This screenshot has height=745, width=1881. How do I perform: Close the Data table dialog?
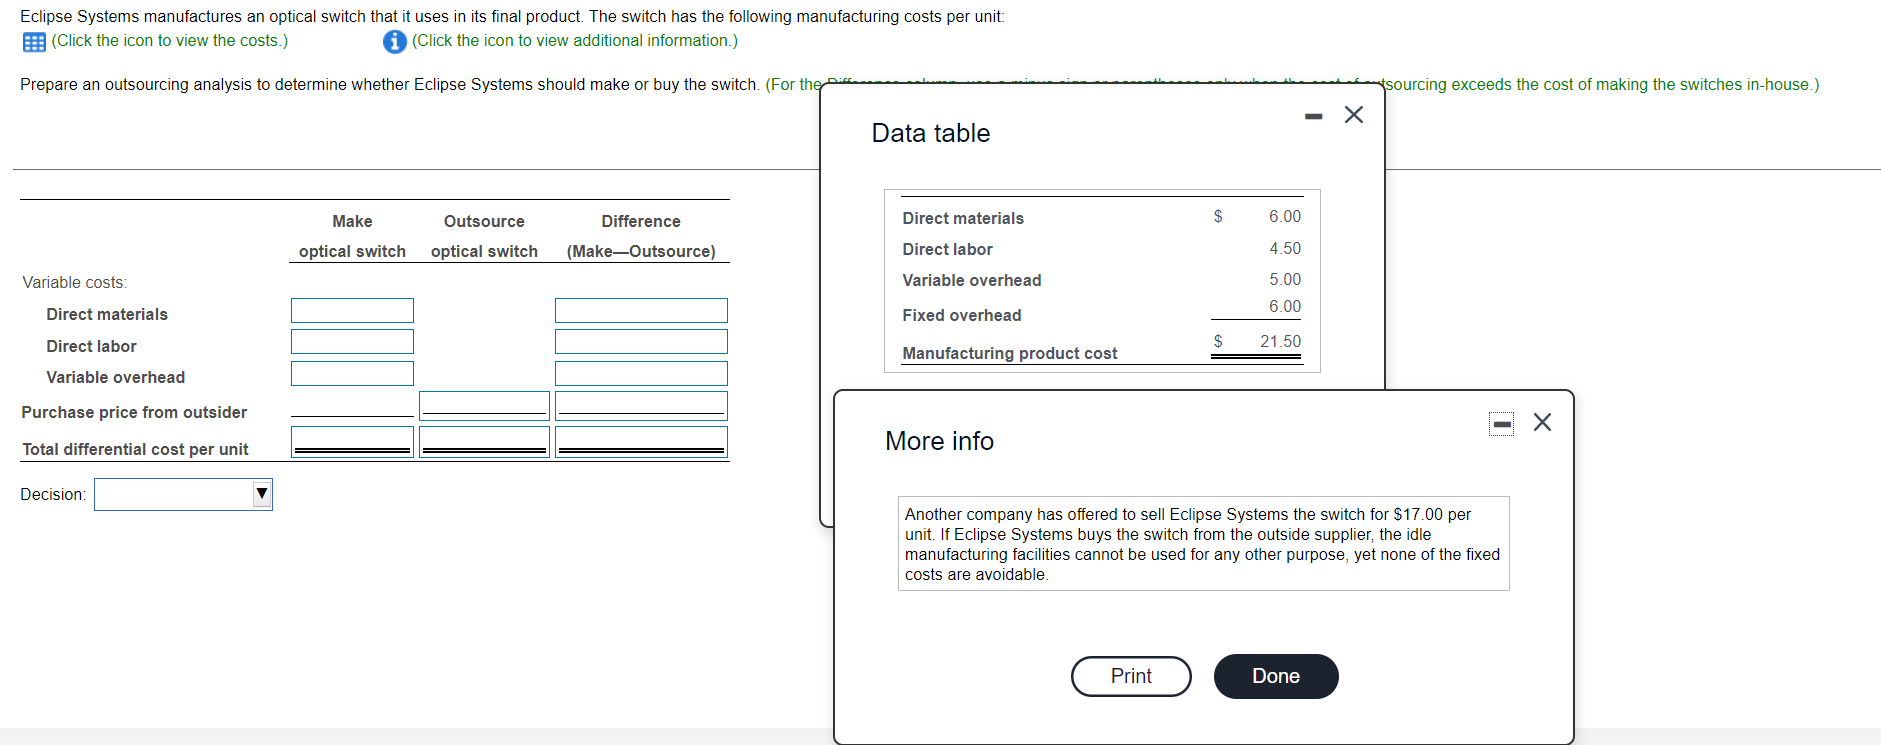click(x=1354, y=115)
